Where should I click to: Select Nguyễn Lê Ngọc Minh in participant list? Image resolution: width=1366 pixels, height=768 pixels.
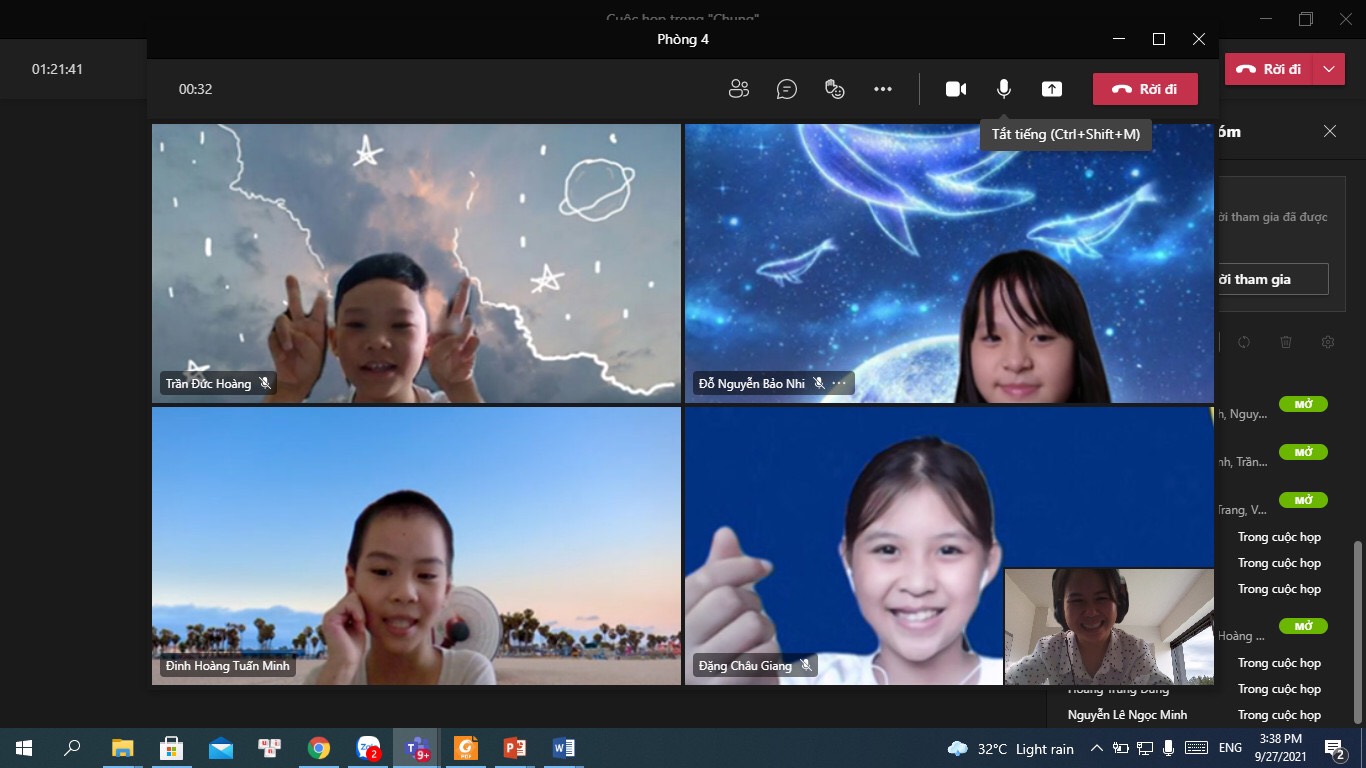pyautogui.click(x=1127, y=715)
